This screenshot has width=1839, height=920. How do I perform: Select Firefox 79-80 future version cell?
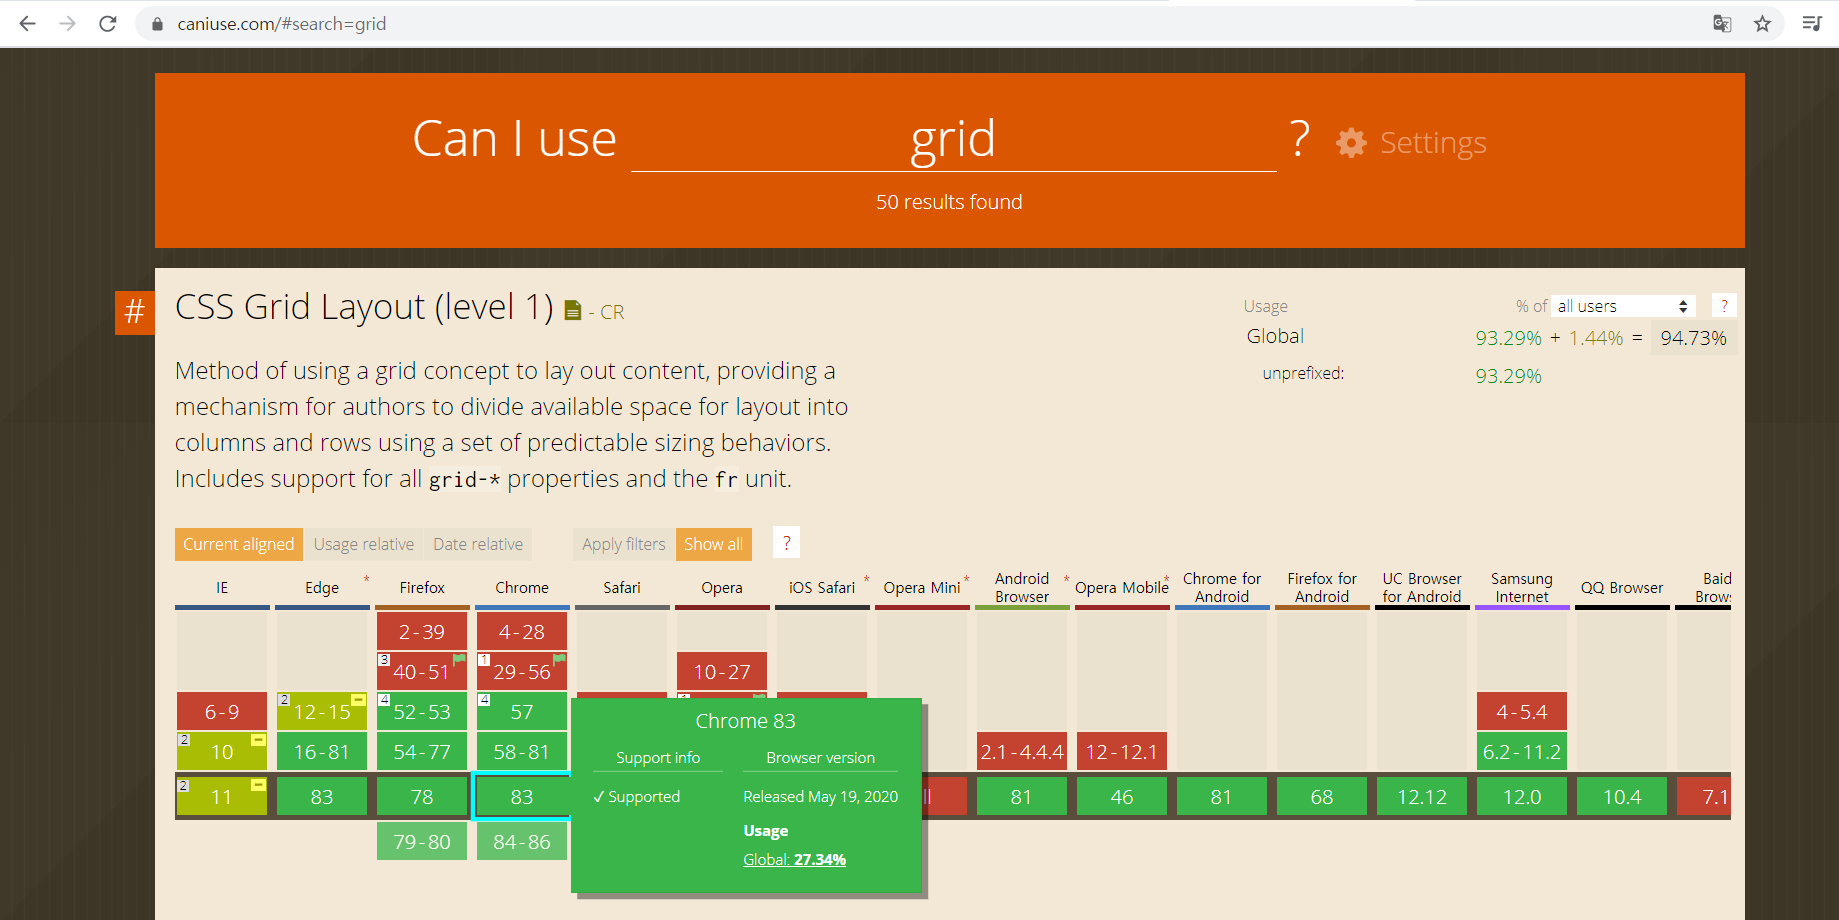pyautogui.click(x=422, y=841)
